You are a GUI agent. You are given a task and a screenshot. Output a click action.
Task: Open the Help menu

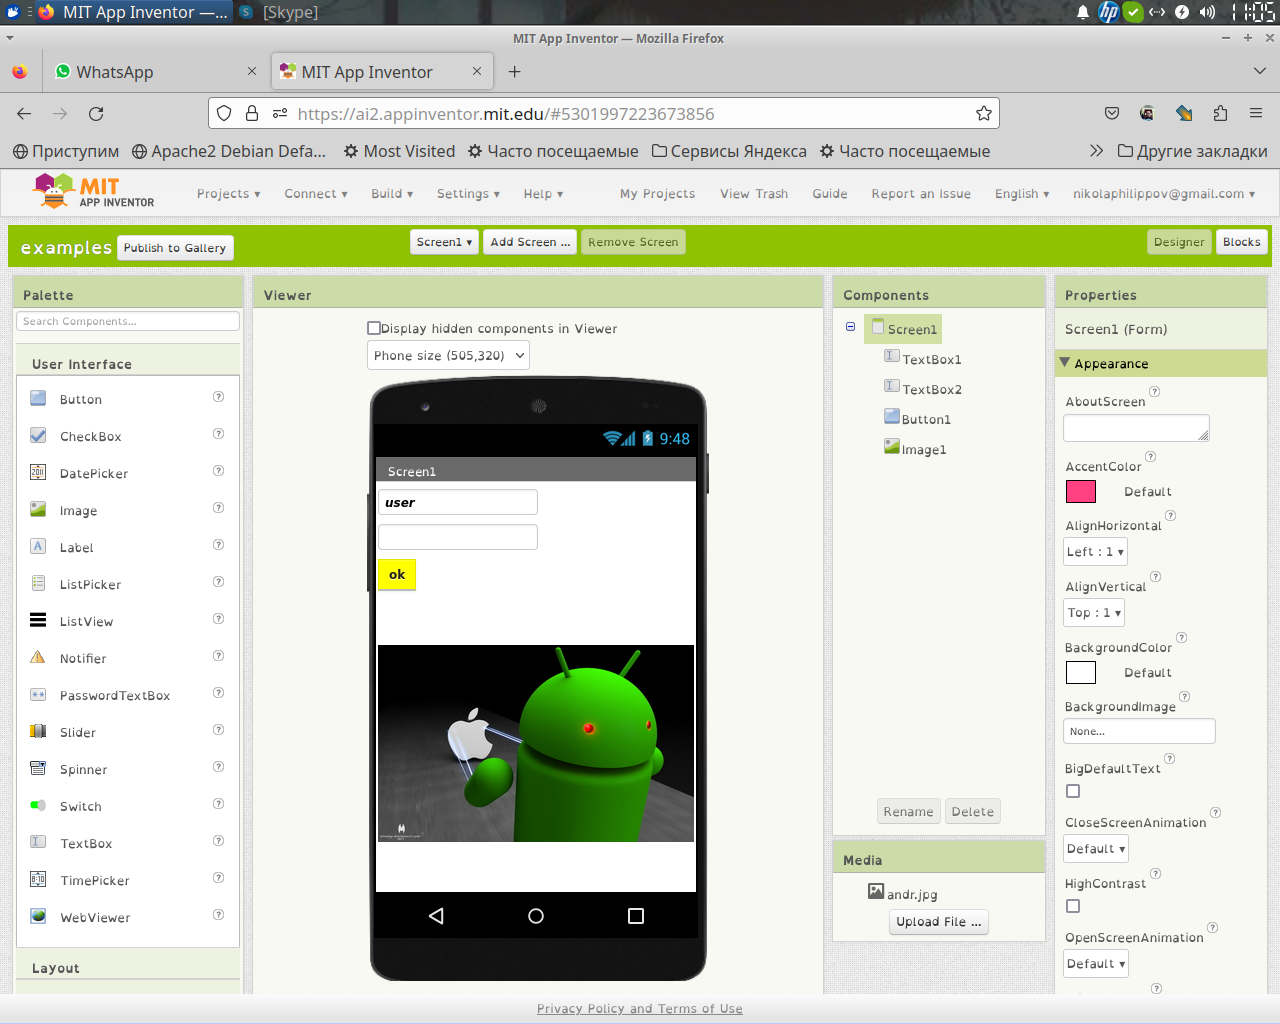click(543, 194)
